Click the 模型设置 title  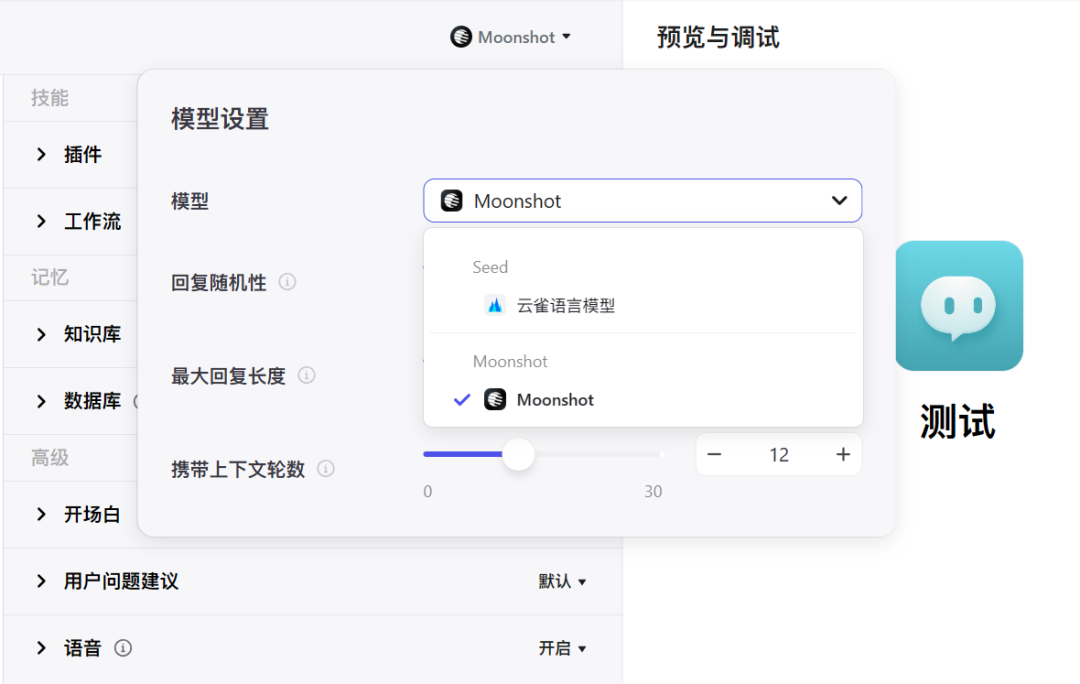(220, 118)
